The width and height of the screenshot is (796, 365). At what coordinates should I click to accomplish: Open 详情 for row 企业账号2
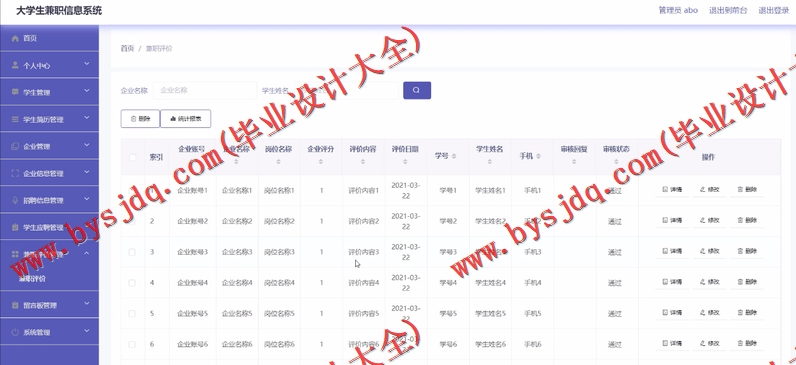(672, 220)
